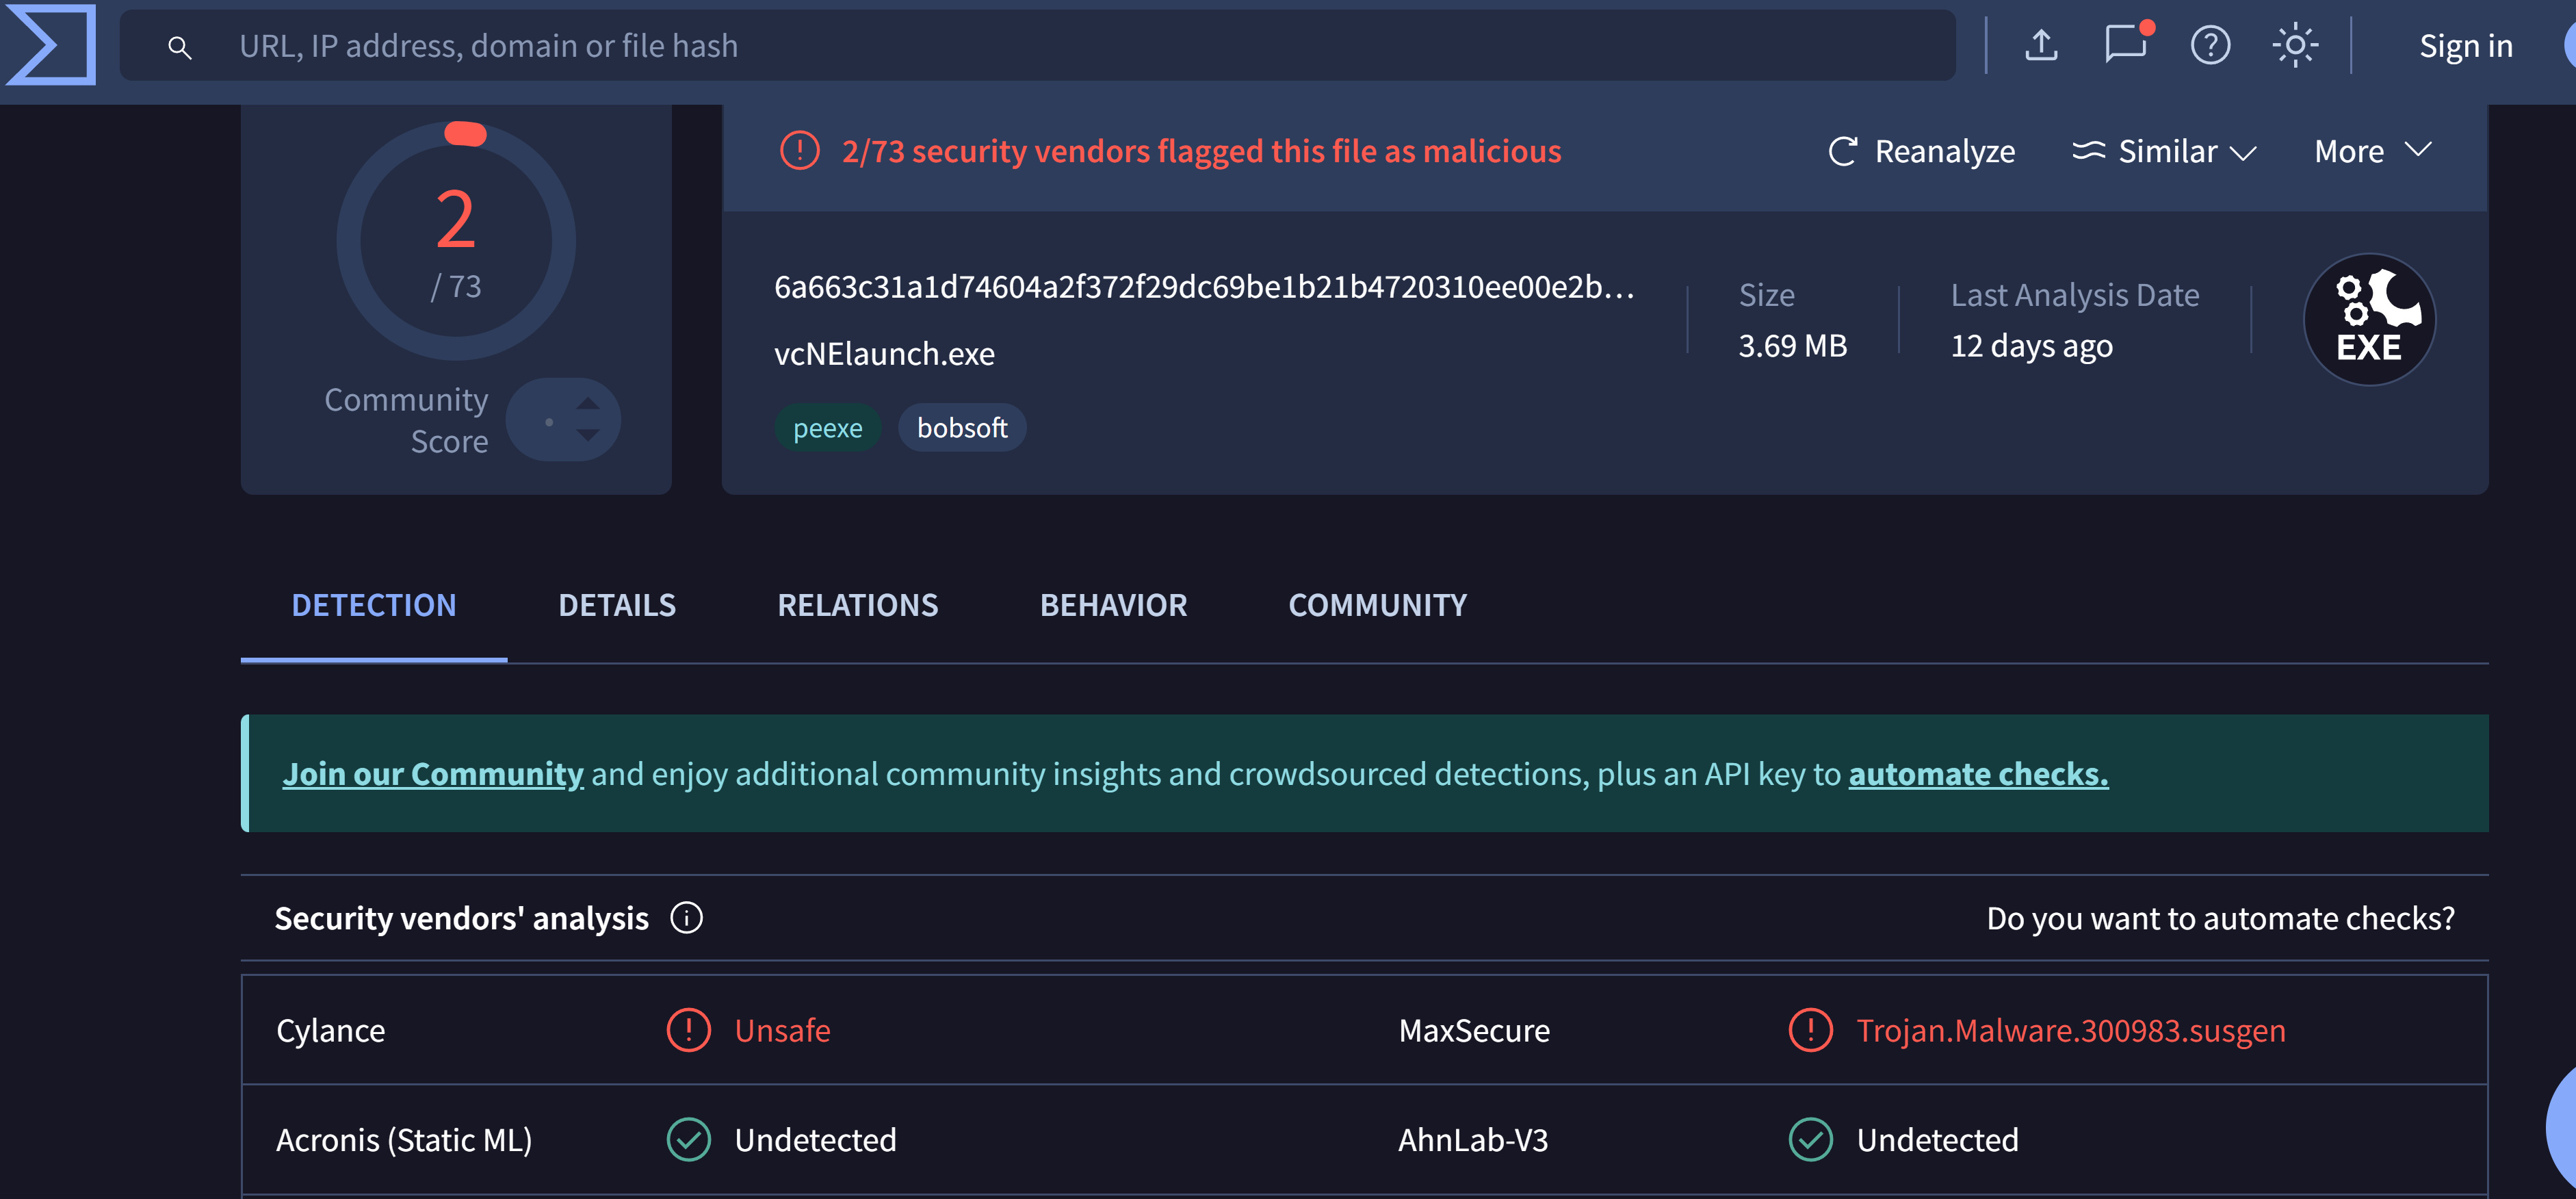Focus the URL, IP address, domain search field
The width and height of the screenshot is (2576, 1199).
[1038, 46]
